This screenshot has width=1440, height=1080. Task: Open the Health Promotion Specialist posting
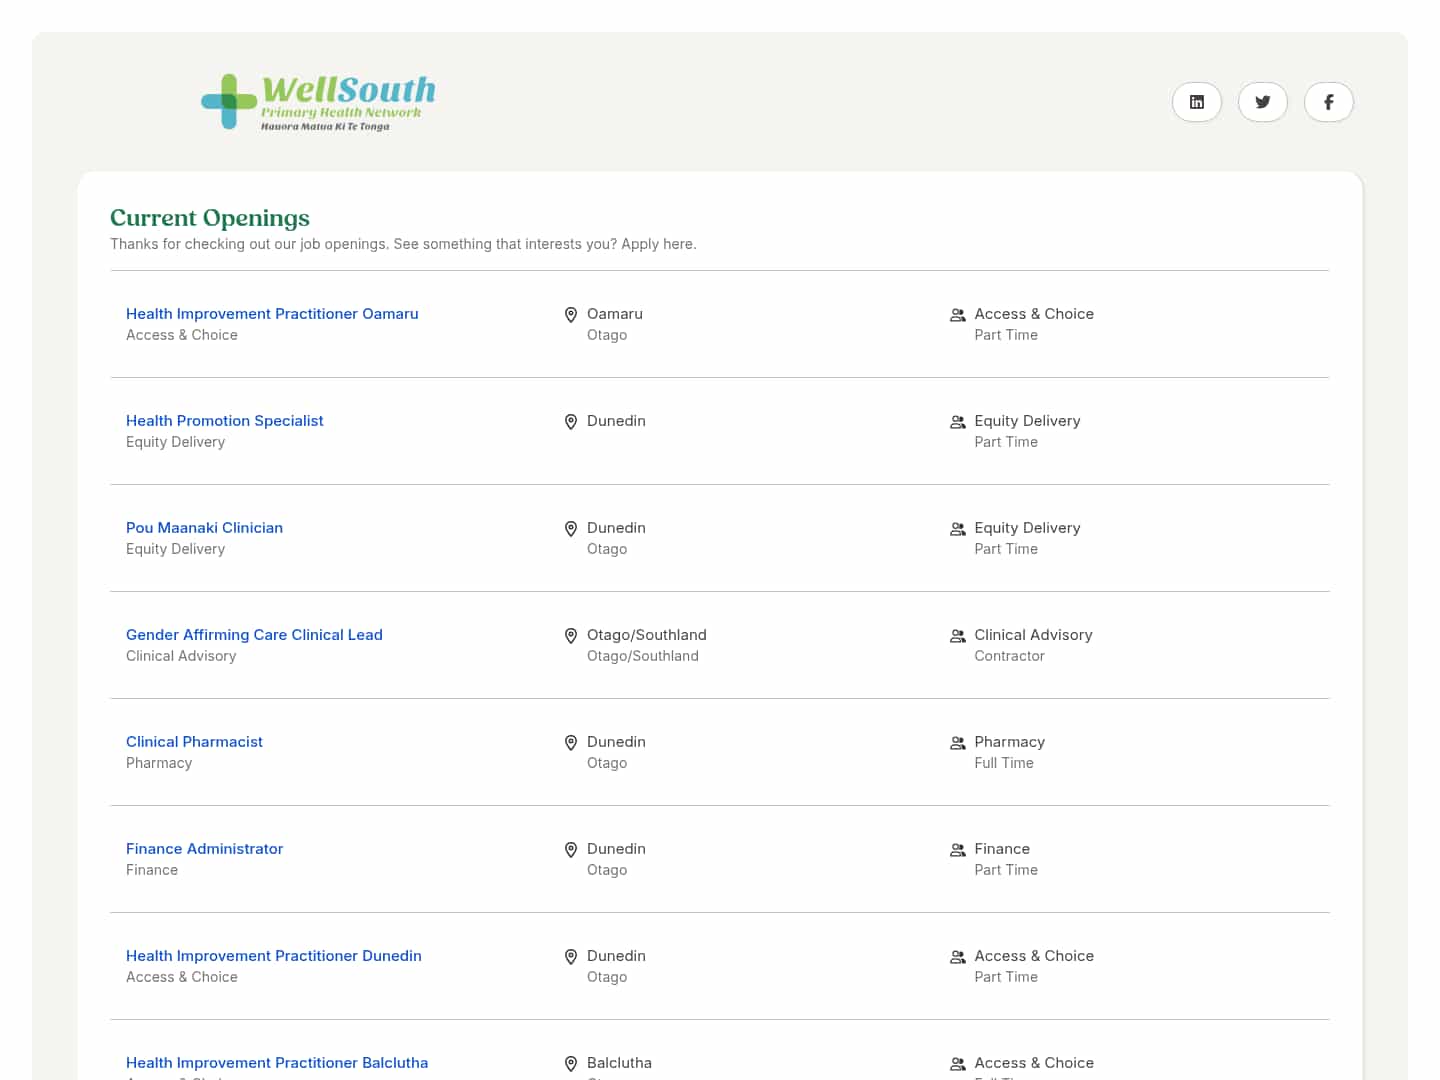(x=224, y=420)
